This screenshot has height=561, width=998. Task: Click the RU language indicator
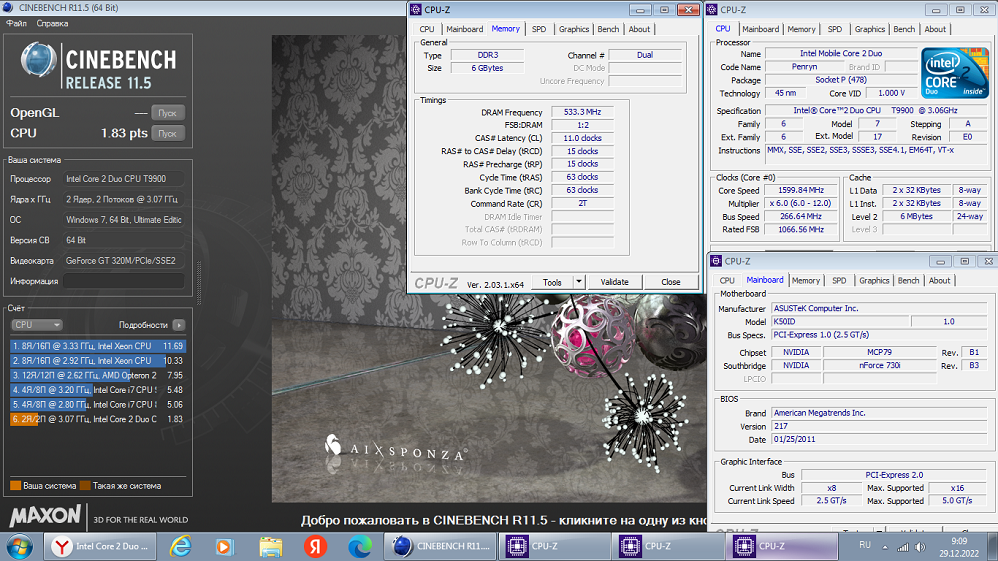[864, 545]
